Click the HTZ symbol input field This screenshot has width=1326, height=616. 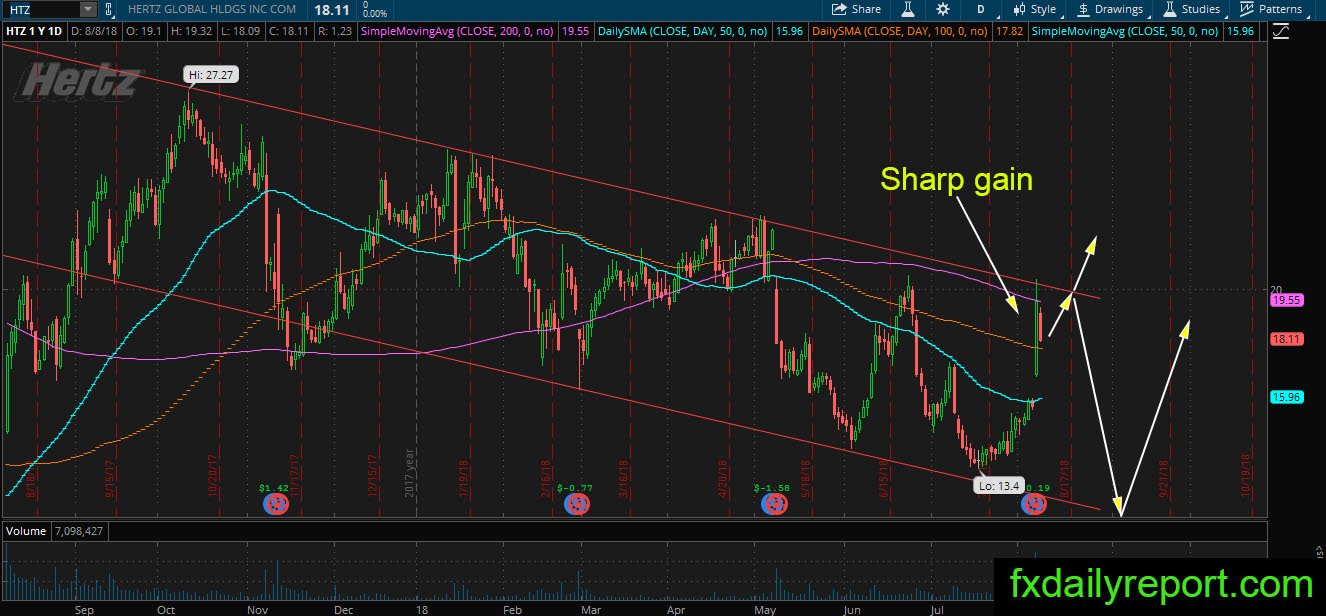pos(40,9)
